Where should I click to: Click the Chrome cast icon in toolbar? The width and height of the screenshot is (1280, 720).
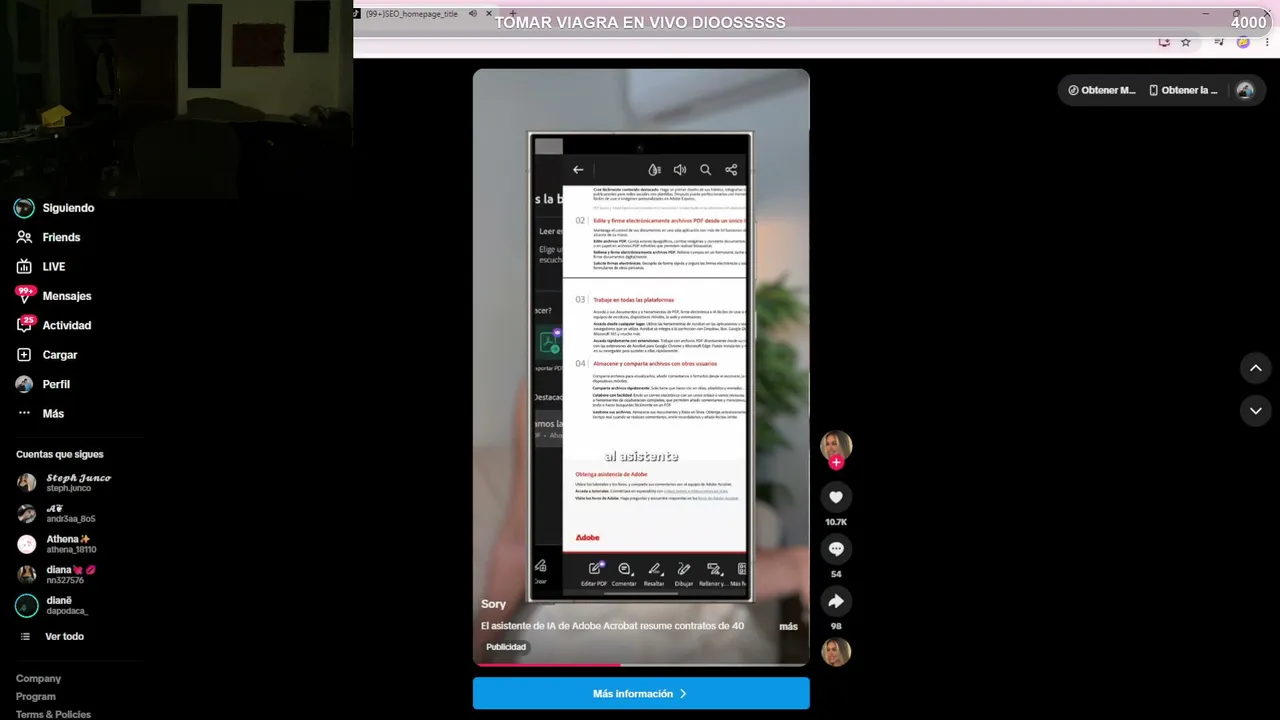pyautogui.click(x=1164, y=42)
